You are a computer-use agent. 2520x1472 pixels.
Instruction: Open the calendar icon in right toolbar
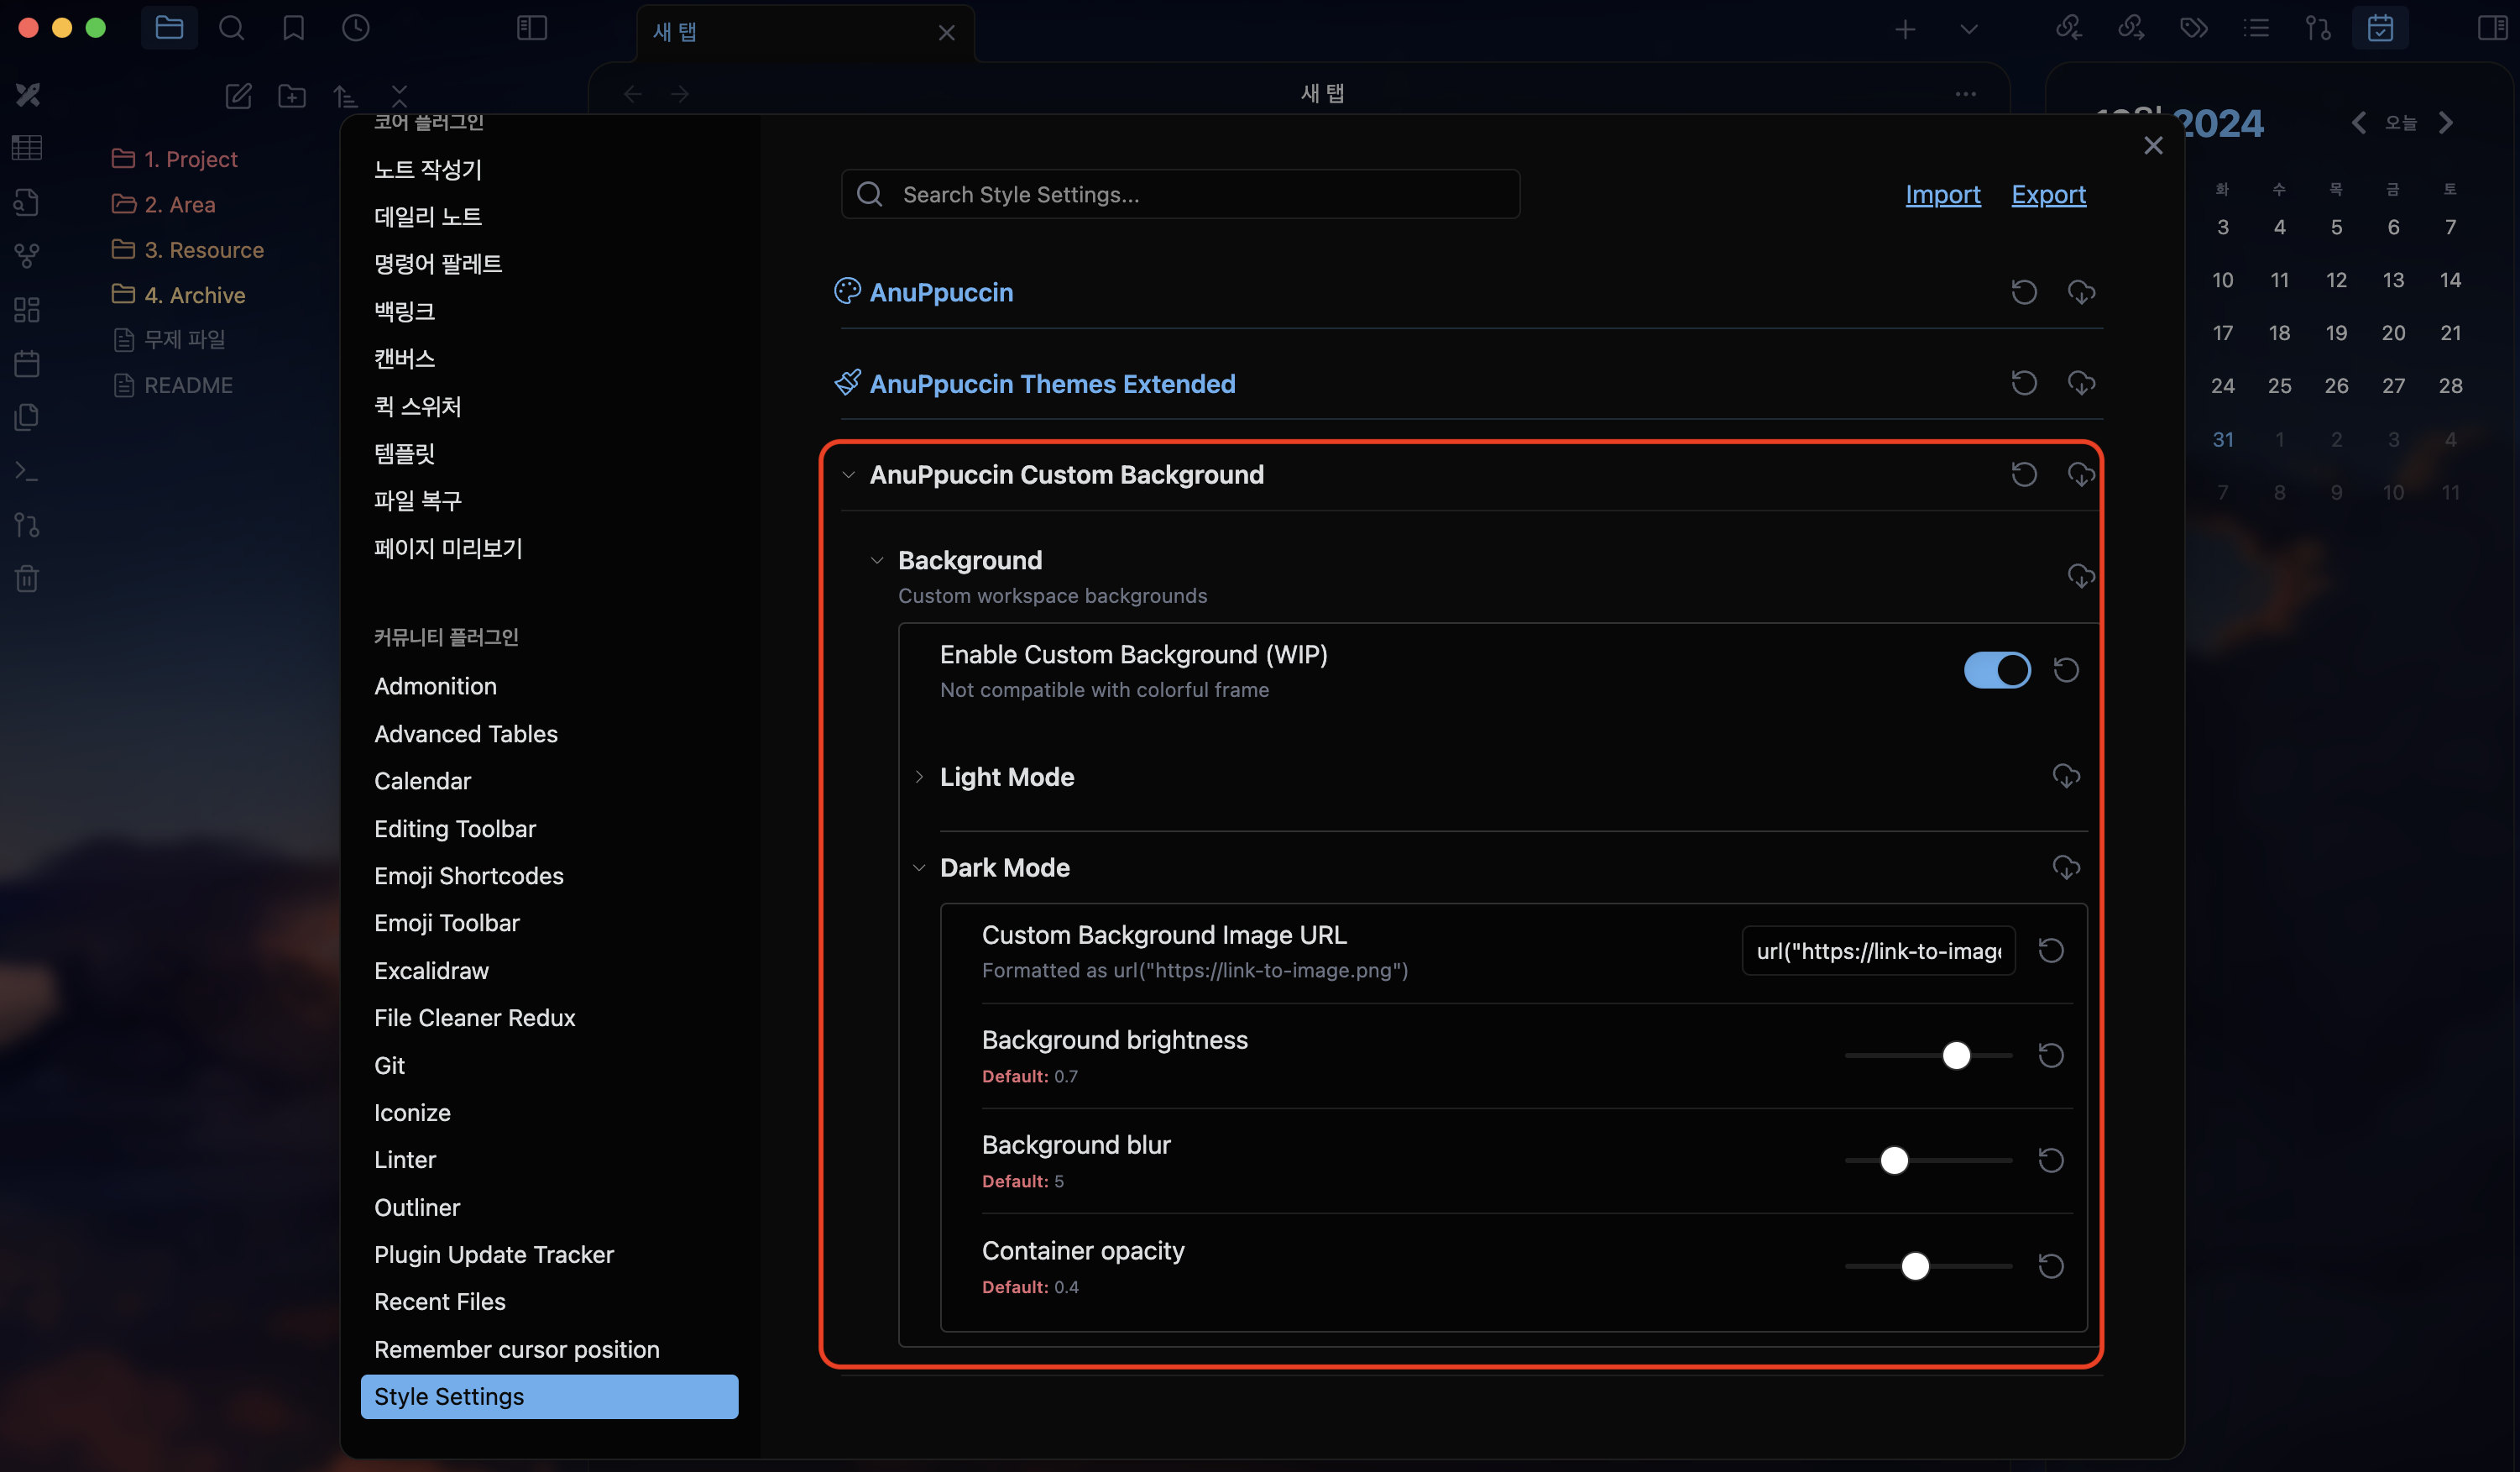[x=2380, y=28]
